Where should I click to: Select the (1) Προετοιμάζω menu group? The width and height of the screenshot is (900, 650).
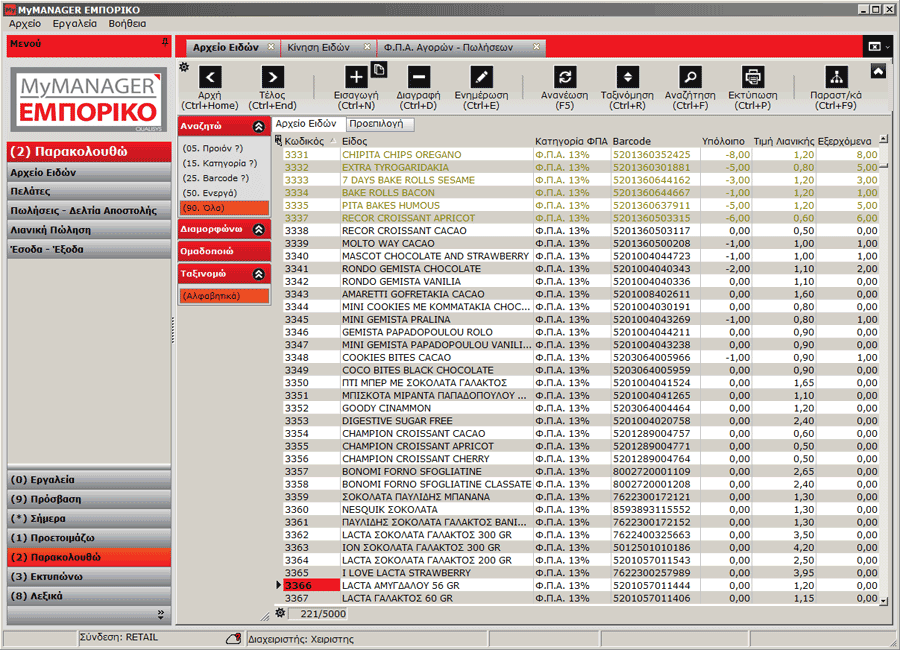tap(89, 538)
